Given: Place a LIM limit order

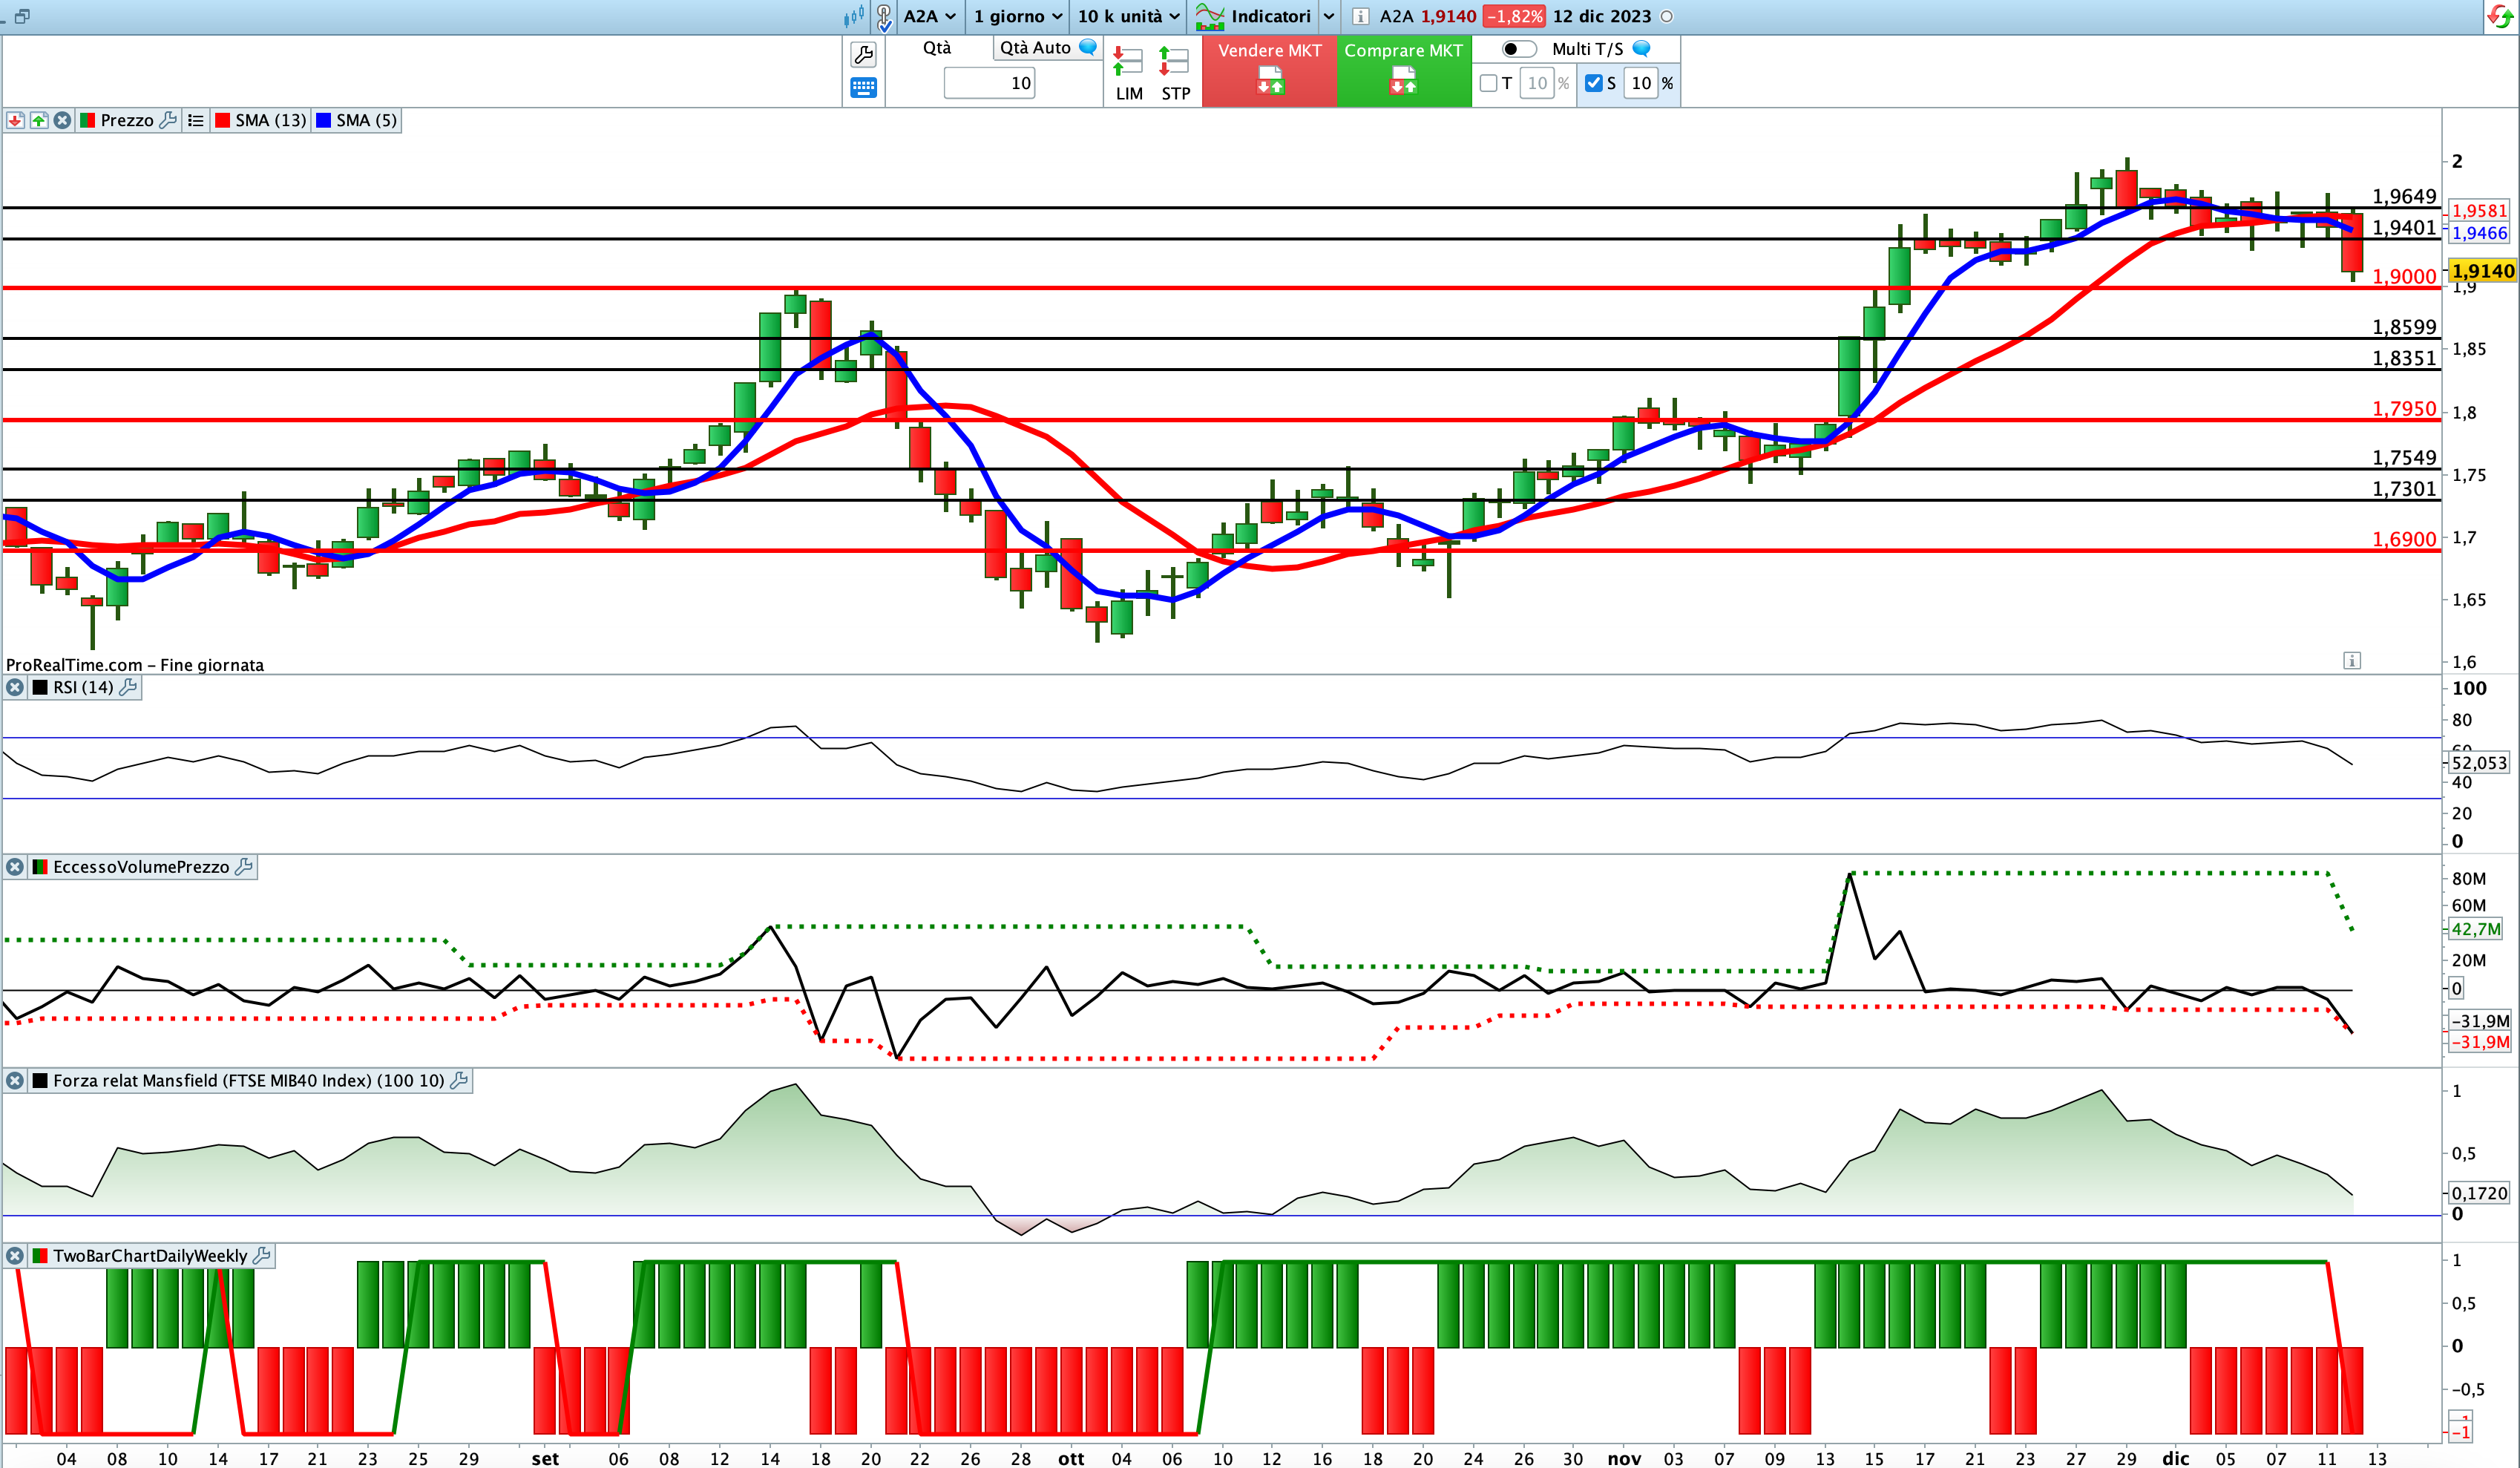Looking at the screenshot, I should [1128, 74].
